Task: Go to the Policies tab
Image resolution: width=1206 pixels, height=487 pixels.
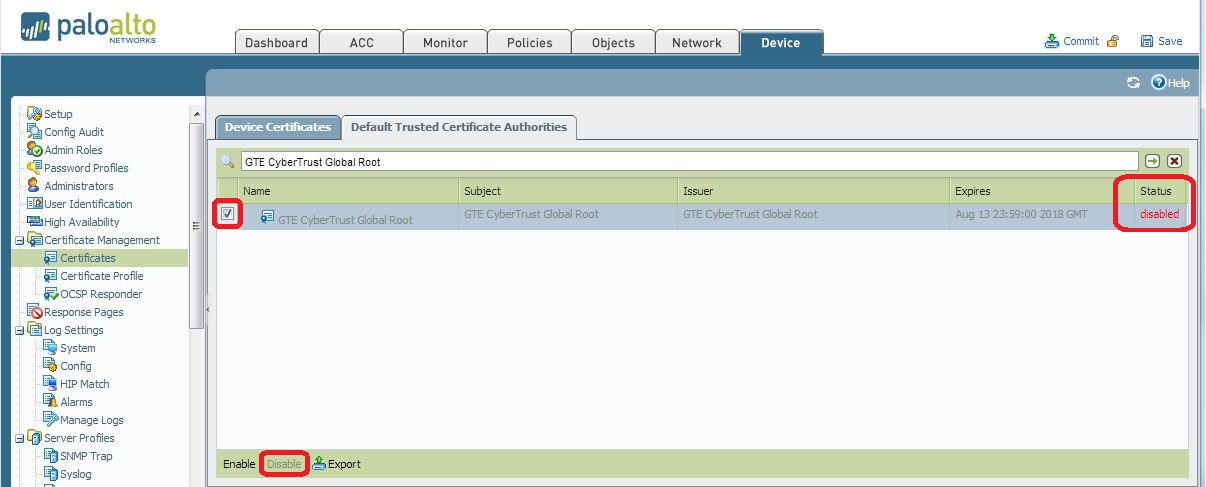Action: pos(529,42)
